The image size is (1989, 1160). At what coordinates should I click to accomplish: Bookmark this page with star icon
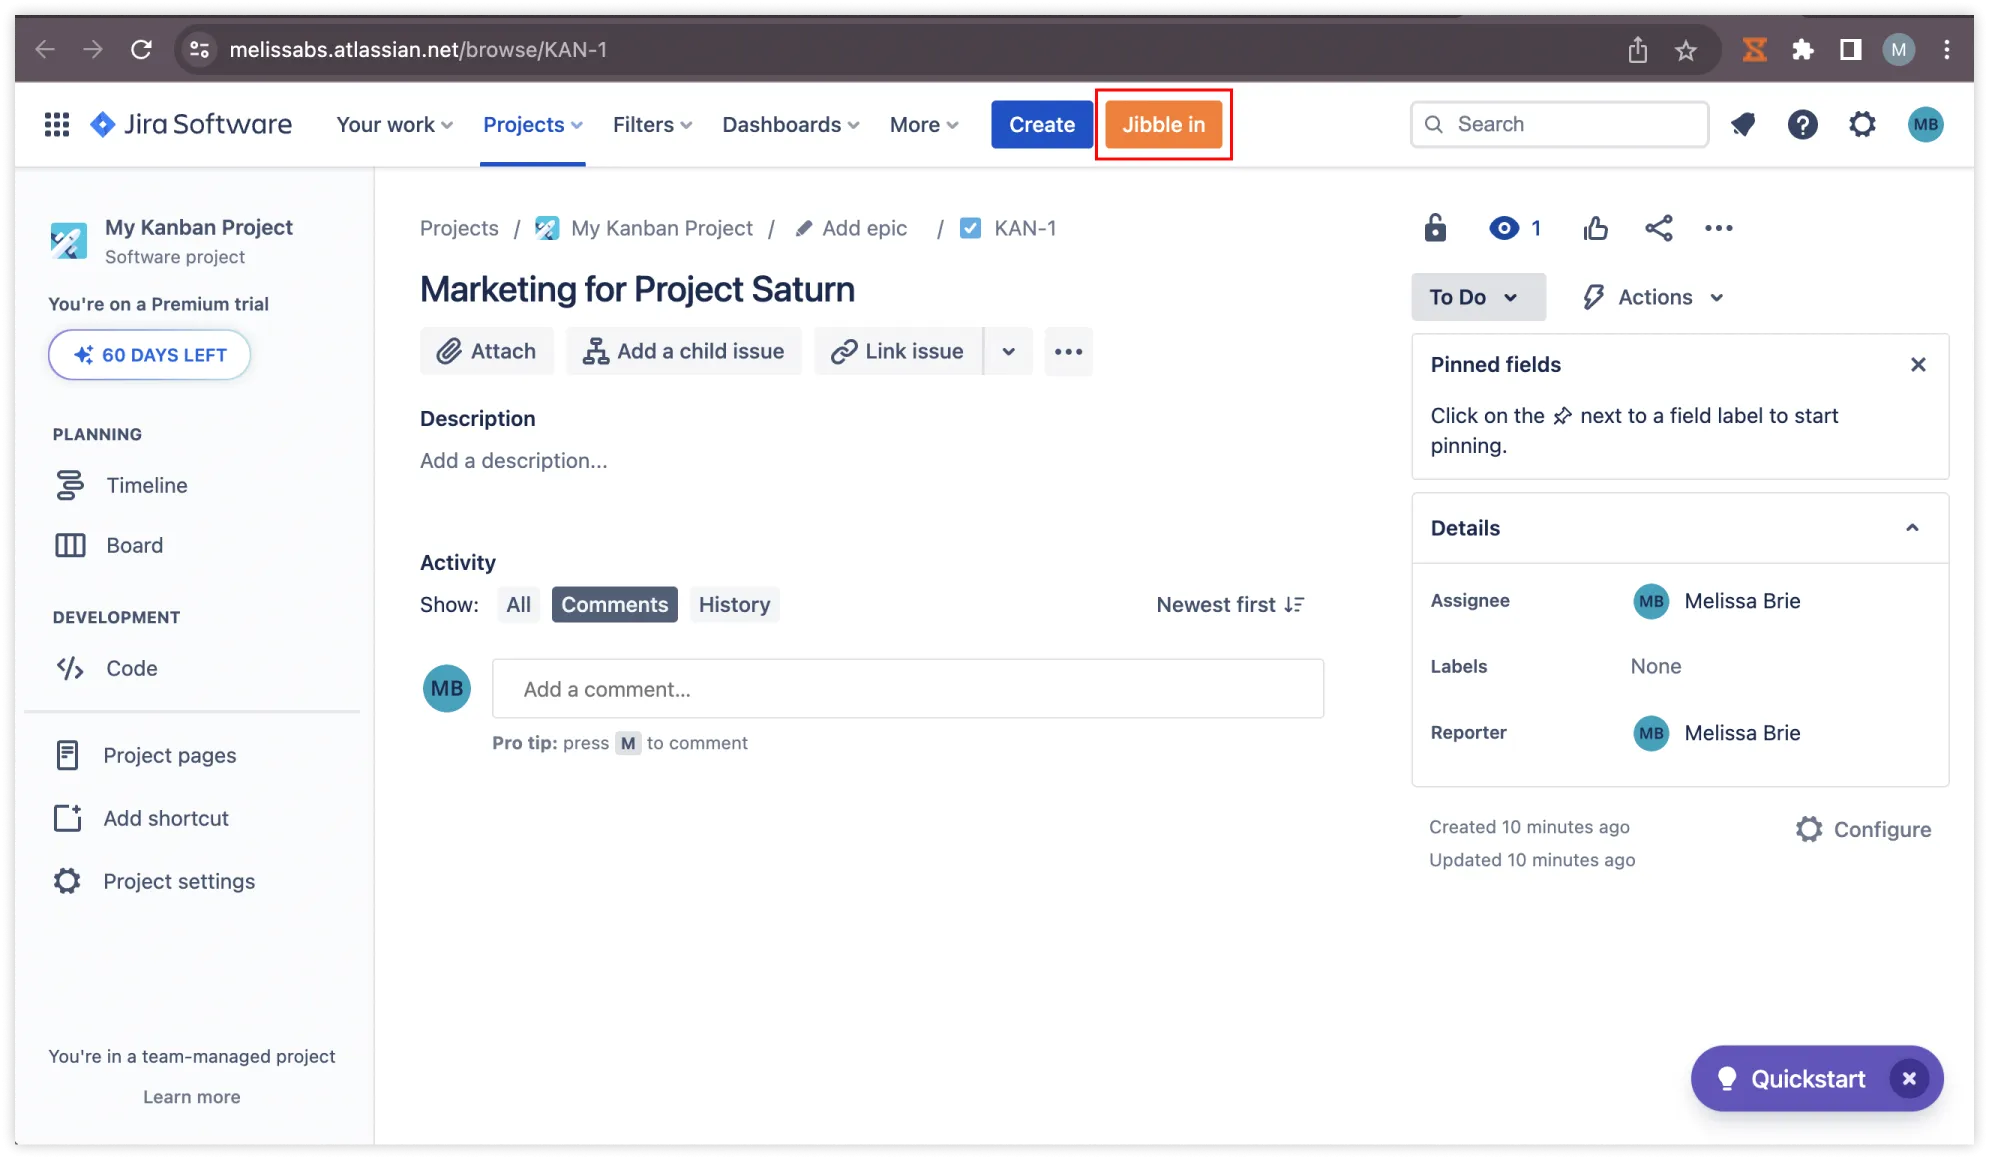point(1686,49)
